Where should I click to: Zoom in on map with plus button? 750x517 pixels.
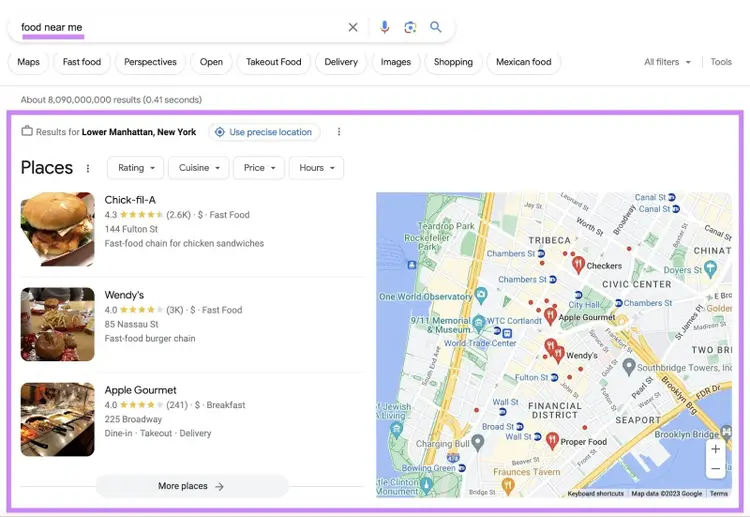[716, 449]
